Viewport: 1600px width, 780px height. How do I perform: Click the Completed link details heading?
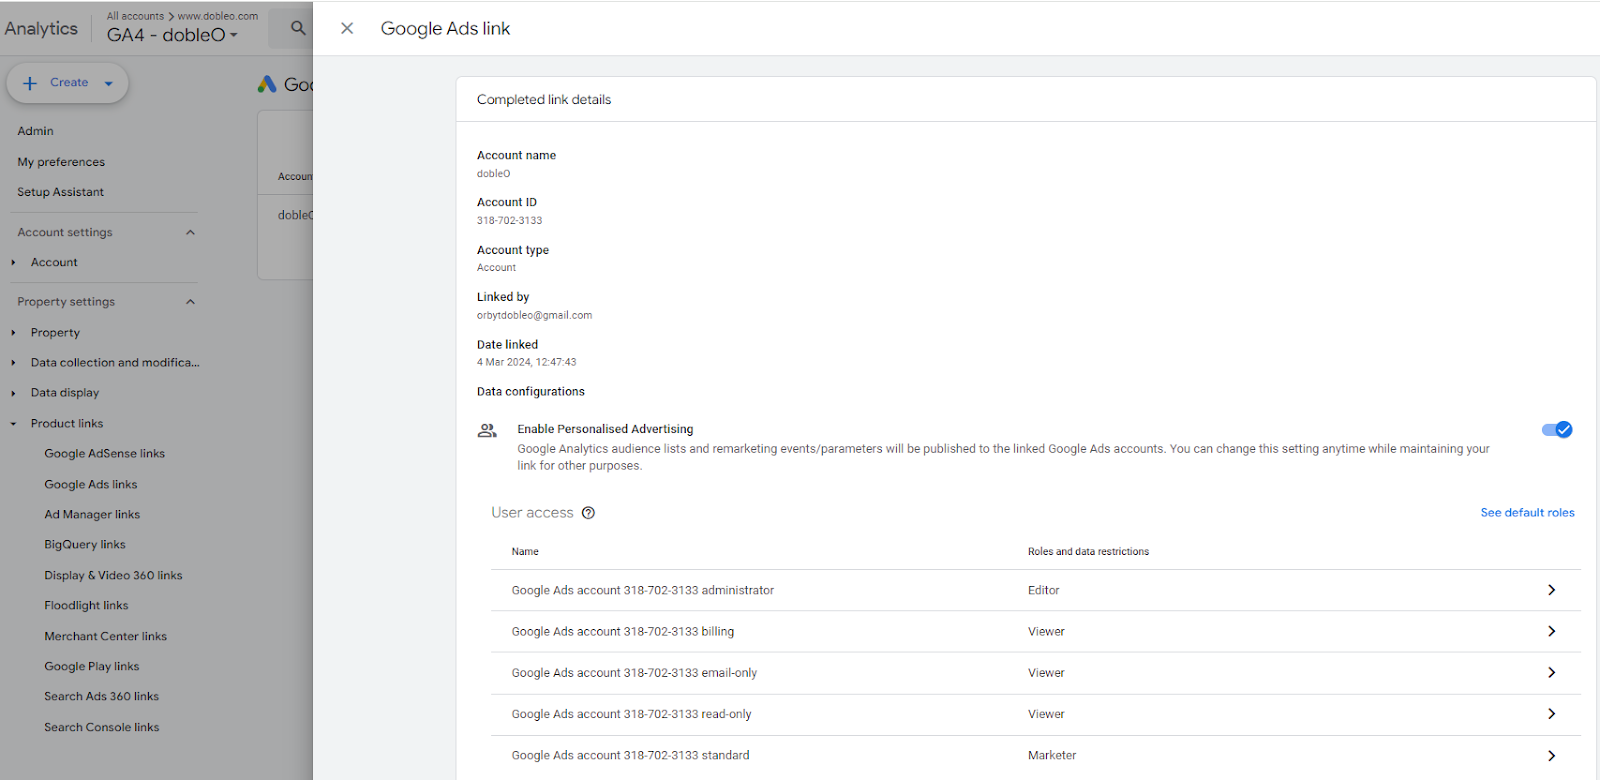point(544,100)
